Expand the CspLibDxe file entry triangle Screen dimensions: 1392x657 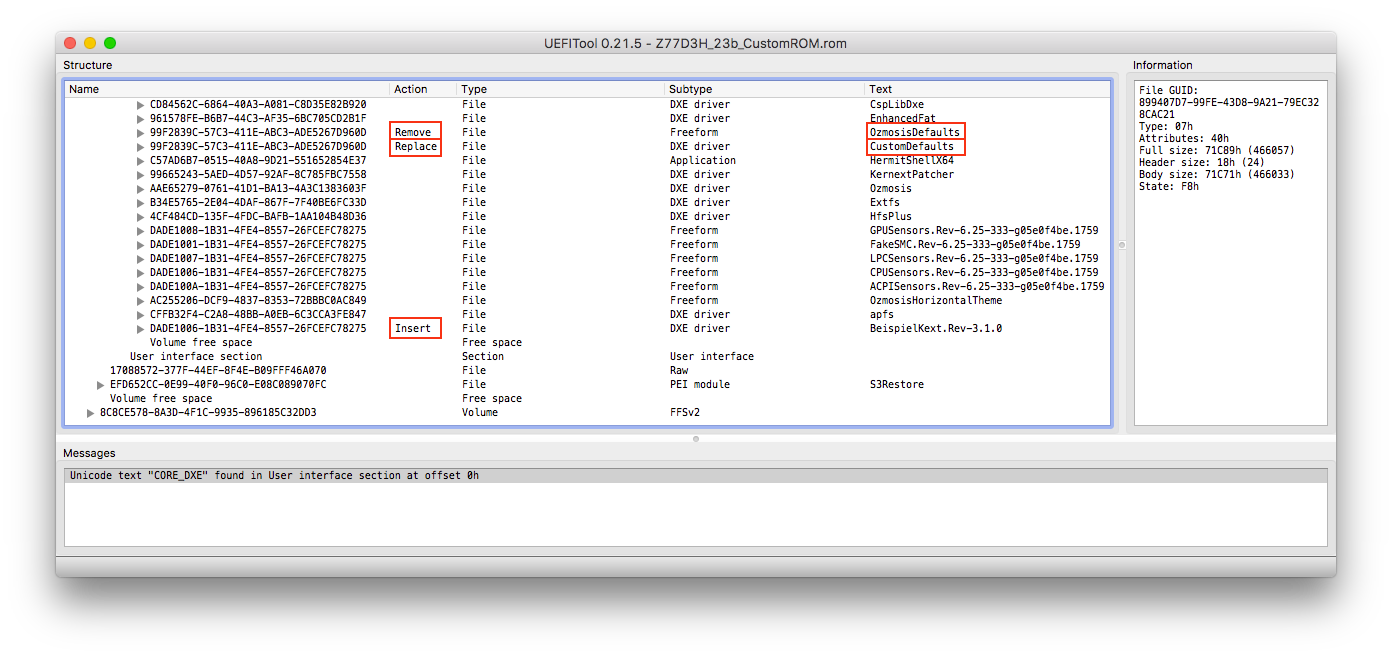[x=141, y=104]
